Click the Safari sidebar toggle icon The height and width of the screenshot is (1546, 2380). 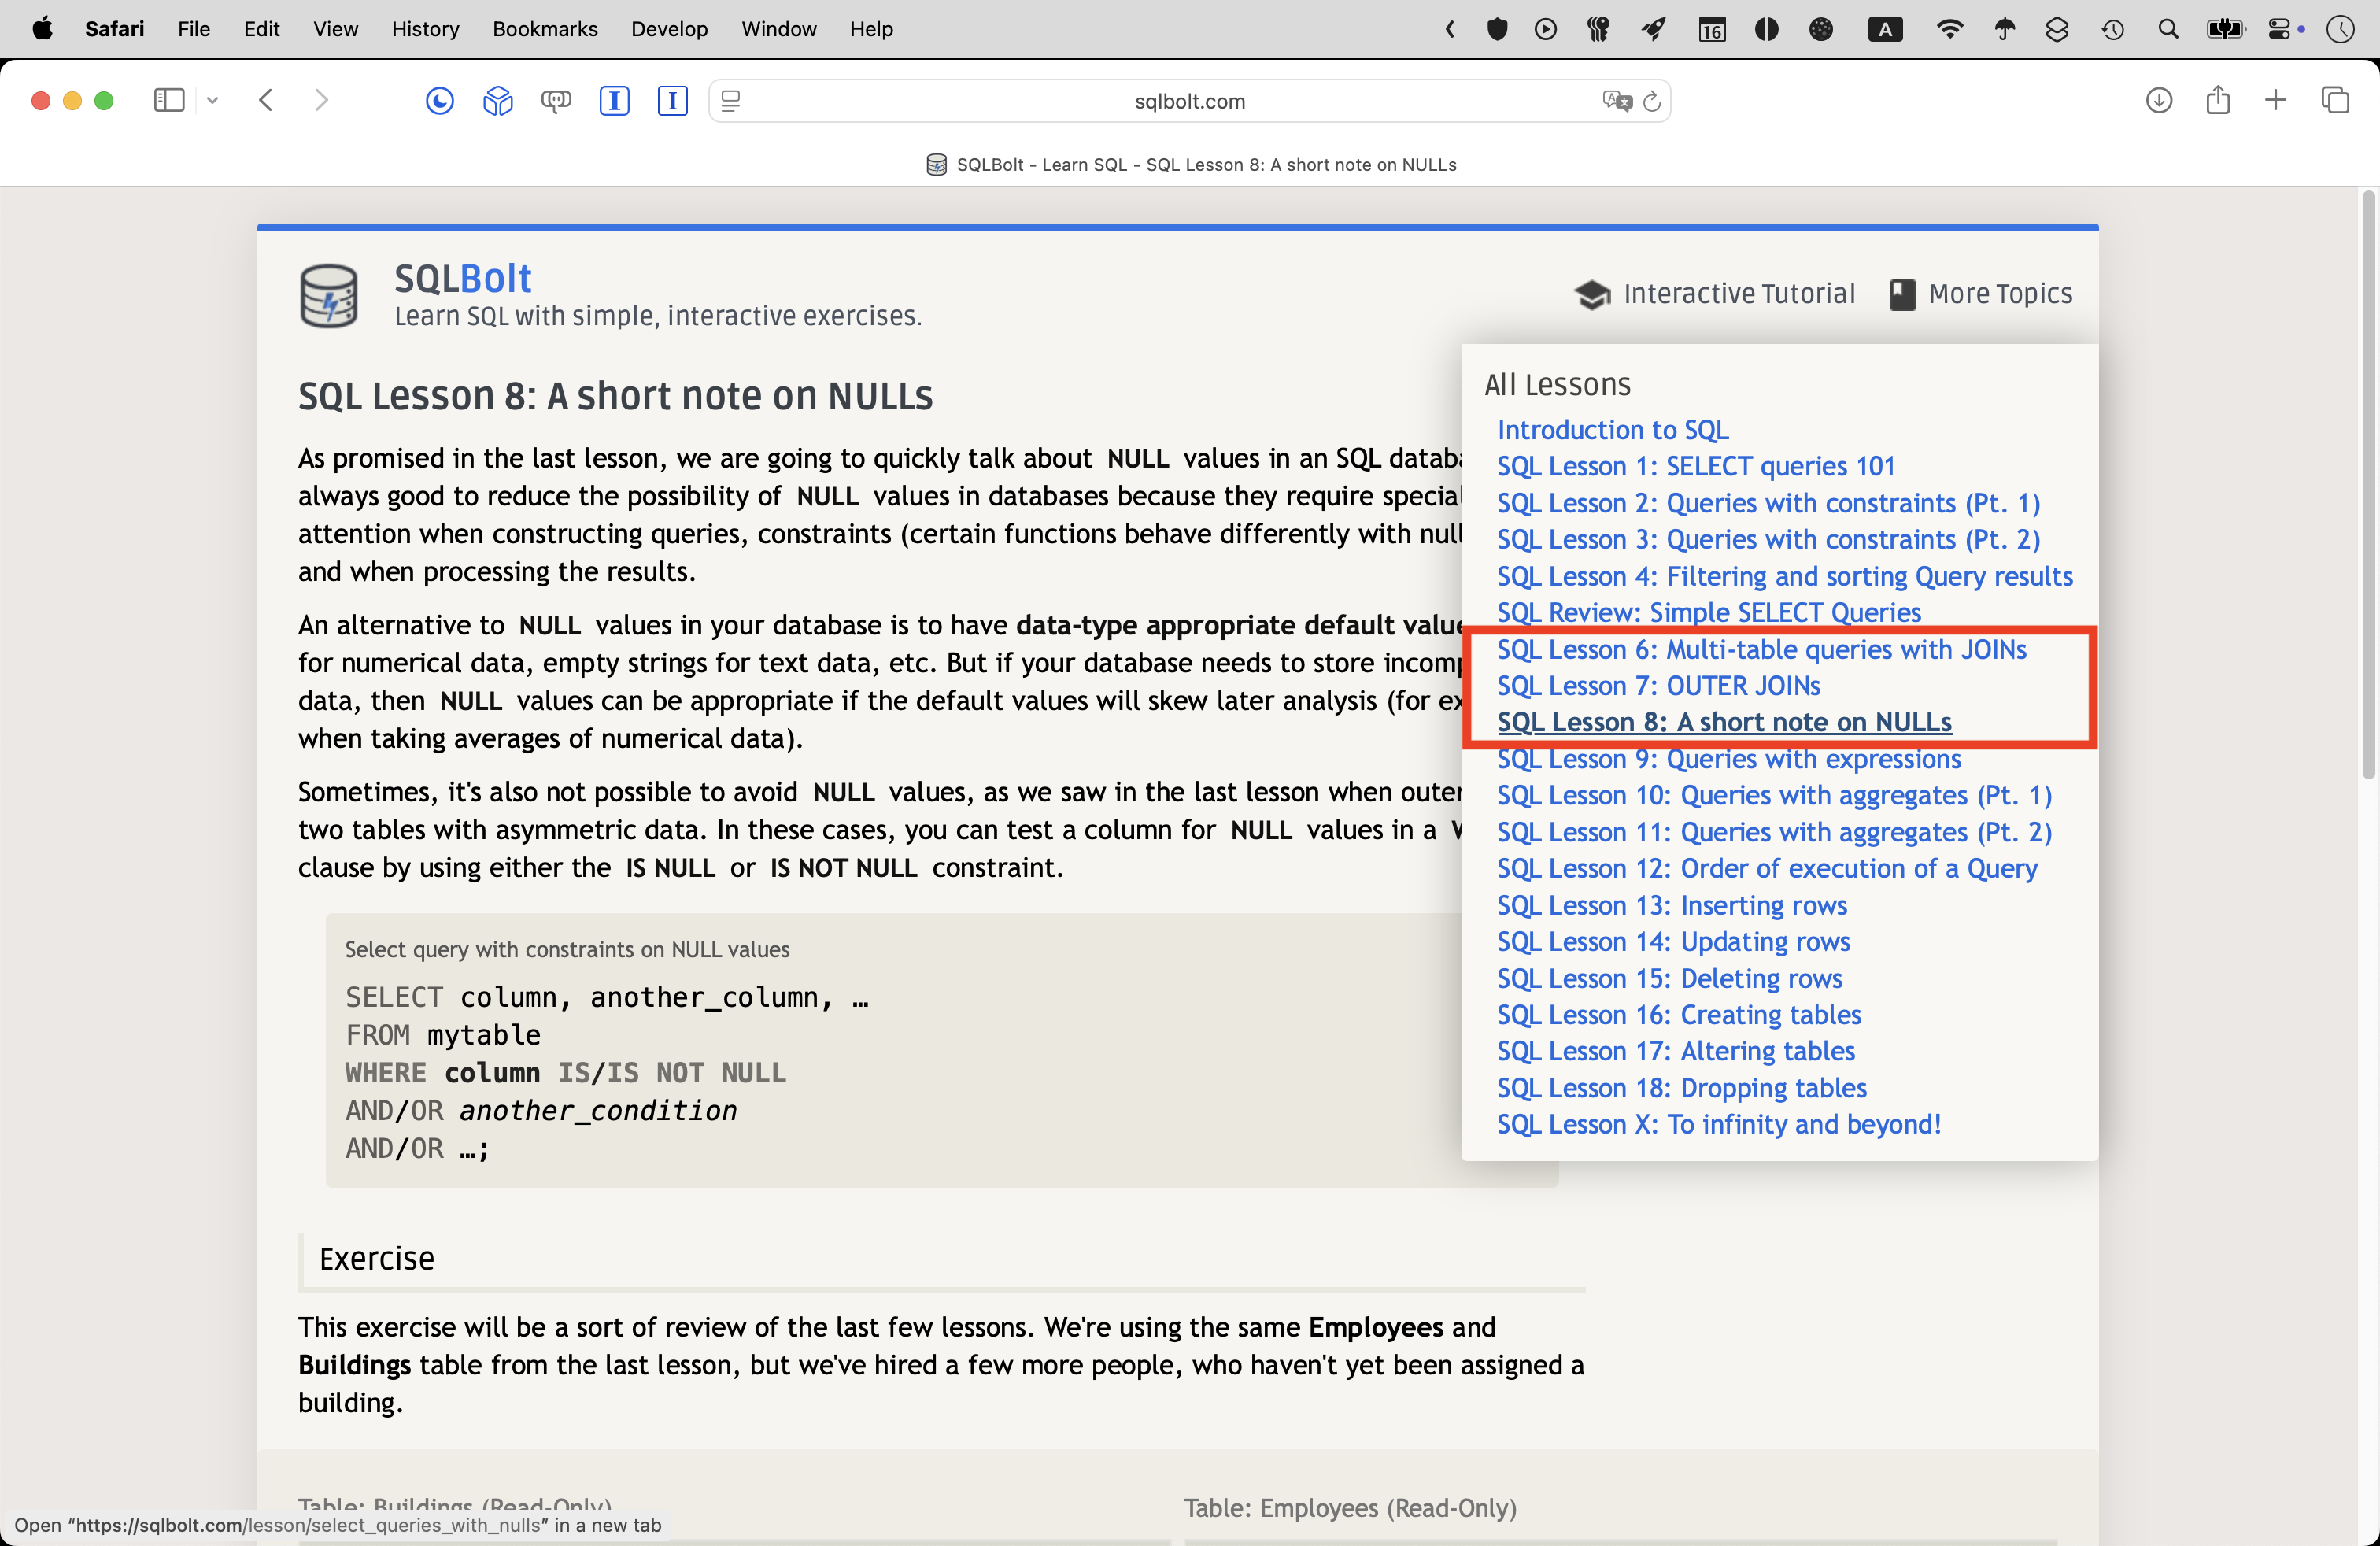169,100
